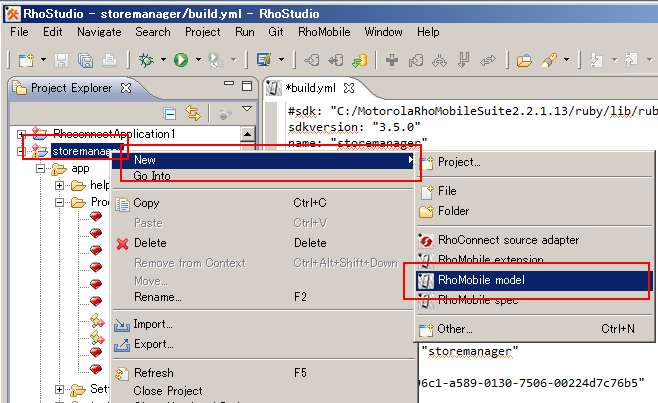
Task: Choose Refresh in the context menu
Action: pyautogui.click(x=264, y=373)
